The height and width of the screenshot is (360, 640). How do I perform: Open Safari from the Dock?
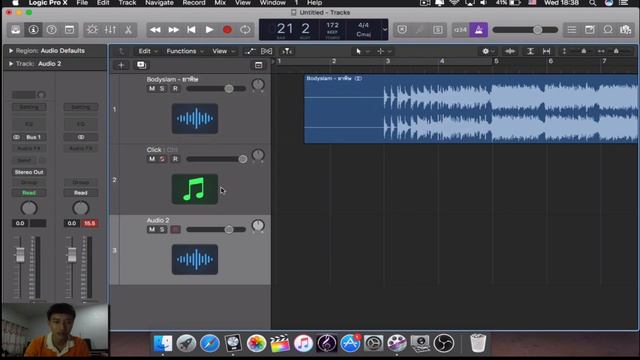[x=210, y=343]
